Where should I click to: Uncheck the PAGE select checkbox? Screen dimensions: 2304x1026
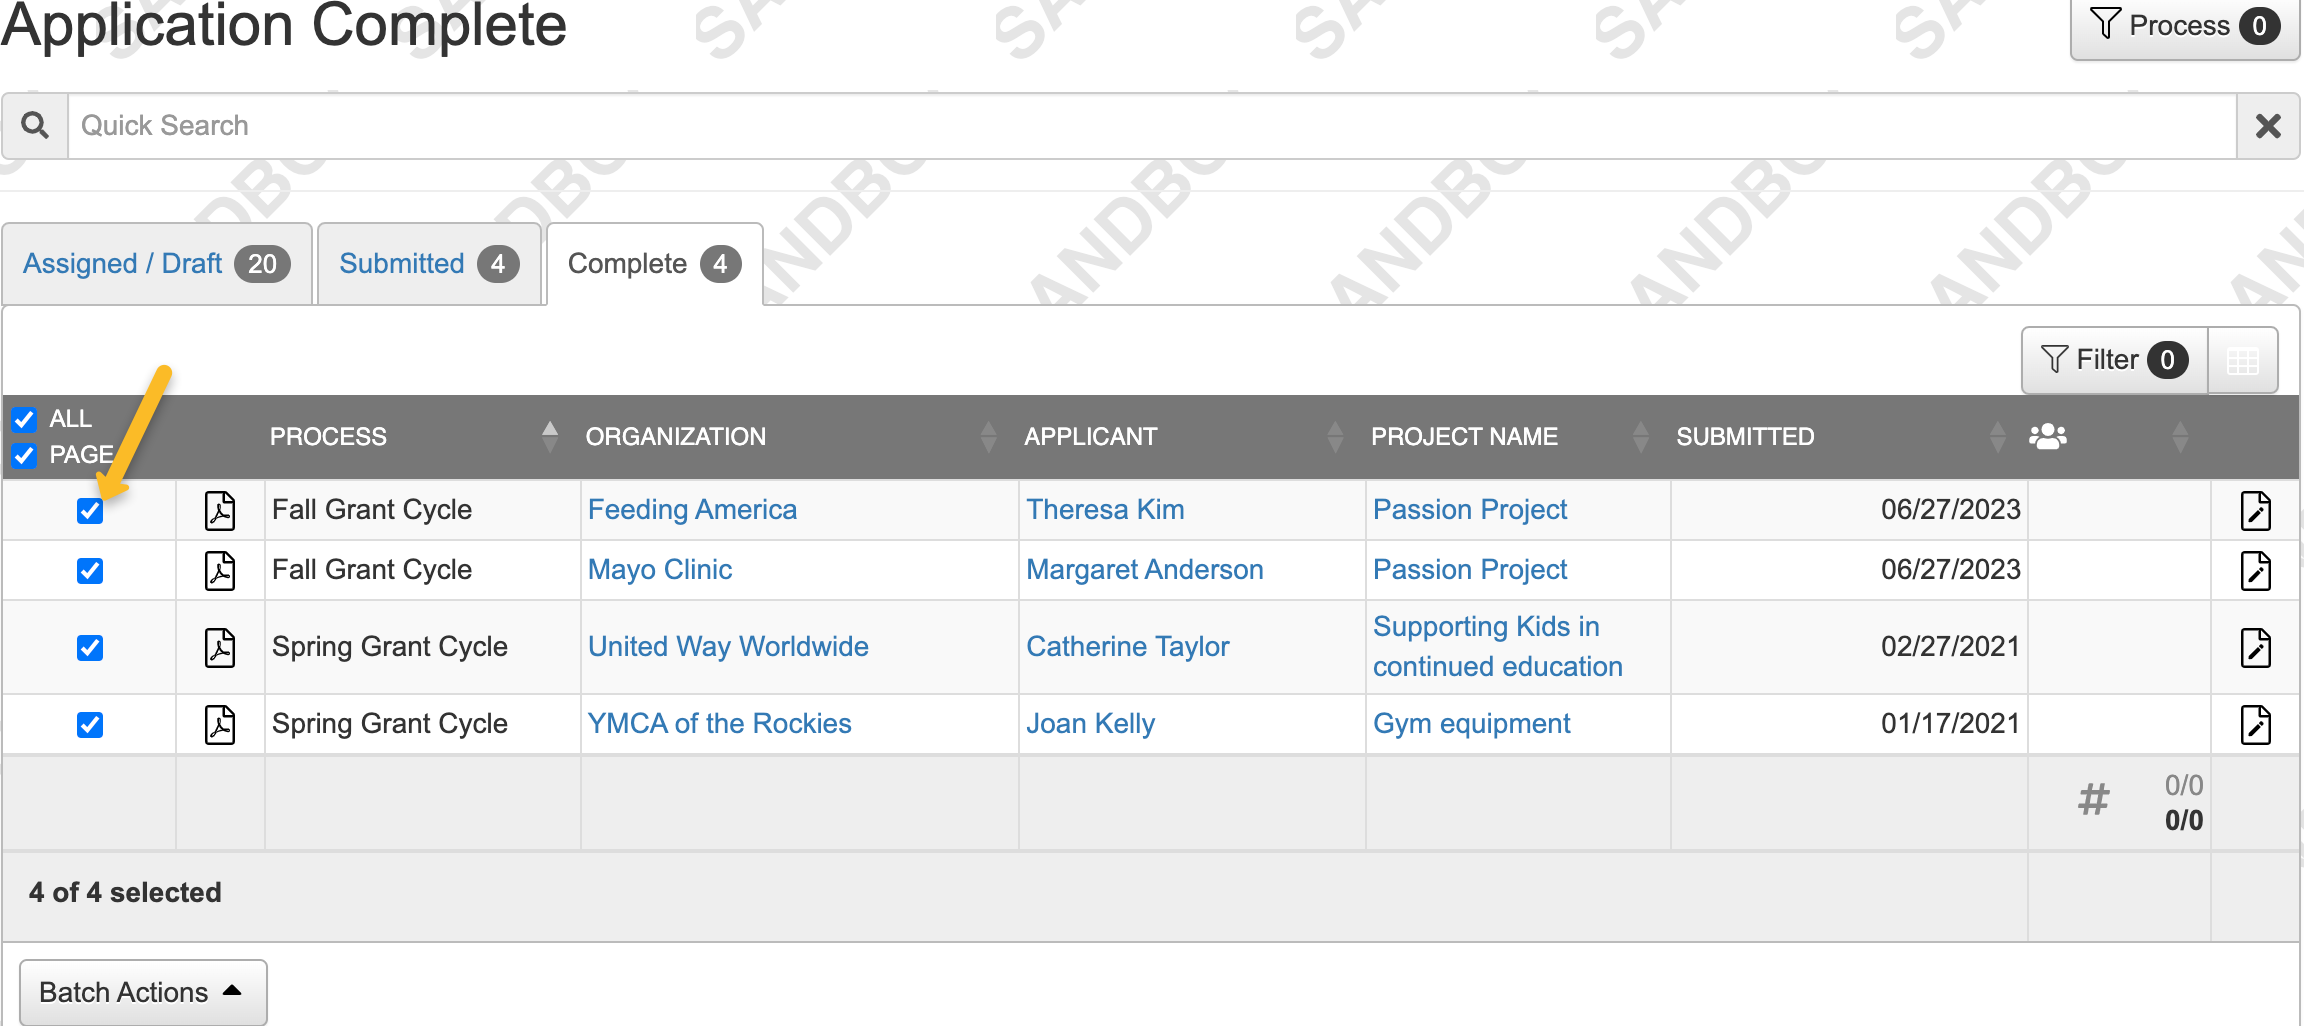click(x=25, y=456)
